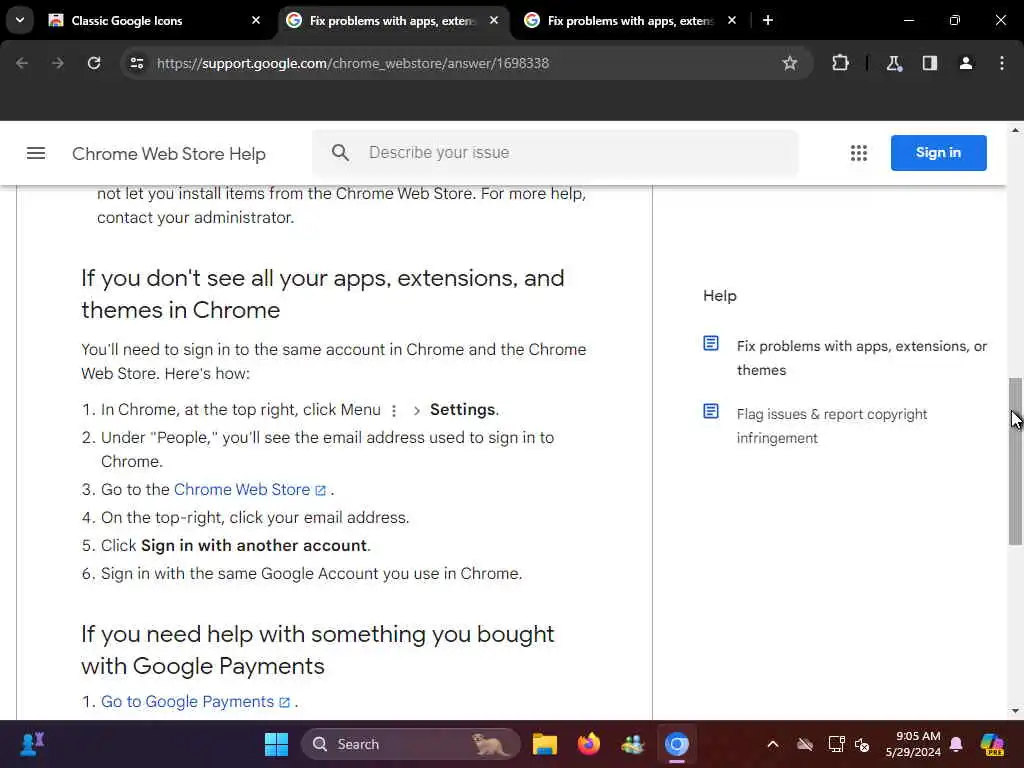Open the hamburger main menu
Viewport: 1024px width, 768px height.
[36, 153]
